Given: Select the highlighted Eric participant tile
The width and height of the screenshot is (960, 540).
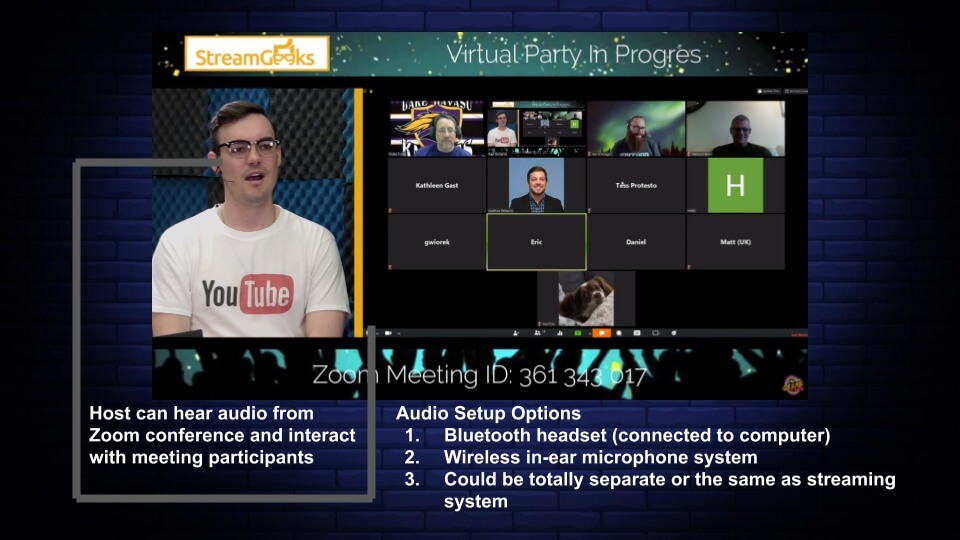Looking at the screenshot, I should (x=536, y=242).
